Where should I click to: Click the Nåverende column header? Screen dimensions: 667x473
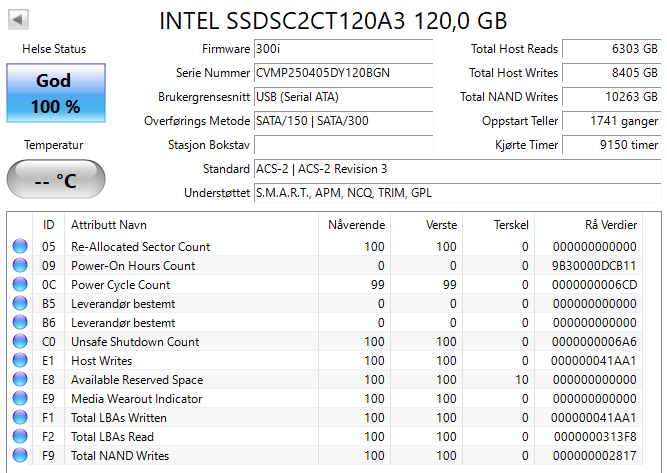(x=356, y=225)
